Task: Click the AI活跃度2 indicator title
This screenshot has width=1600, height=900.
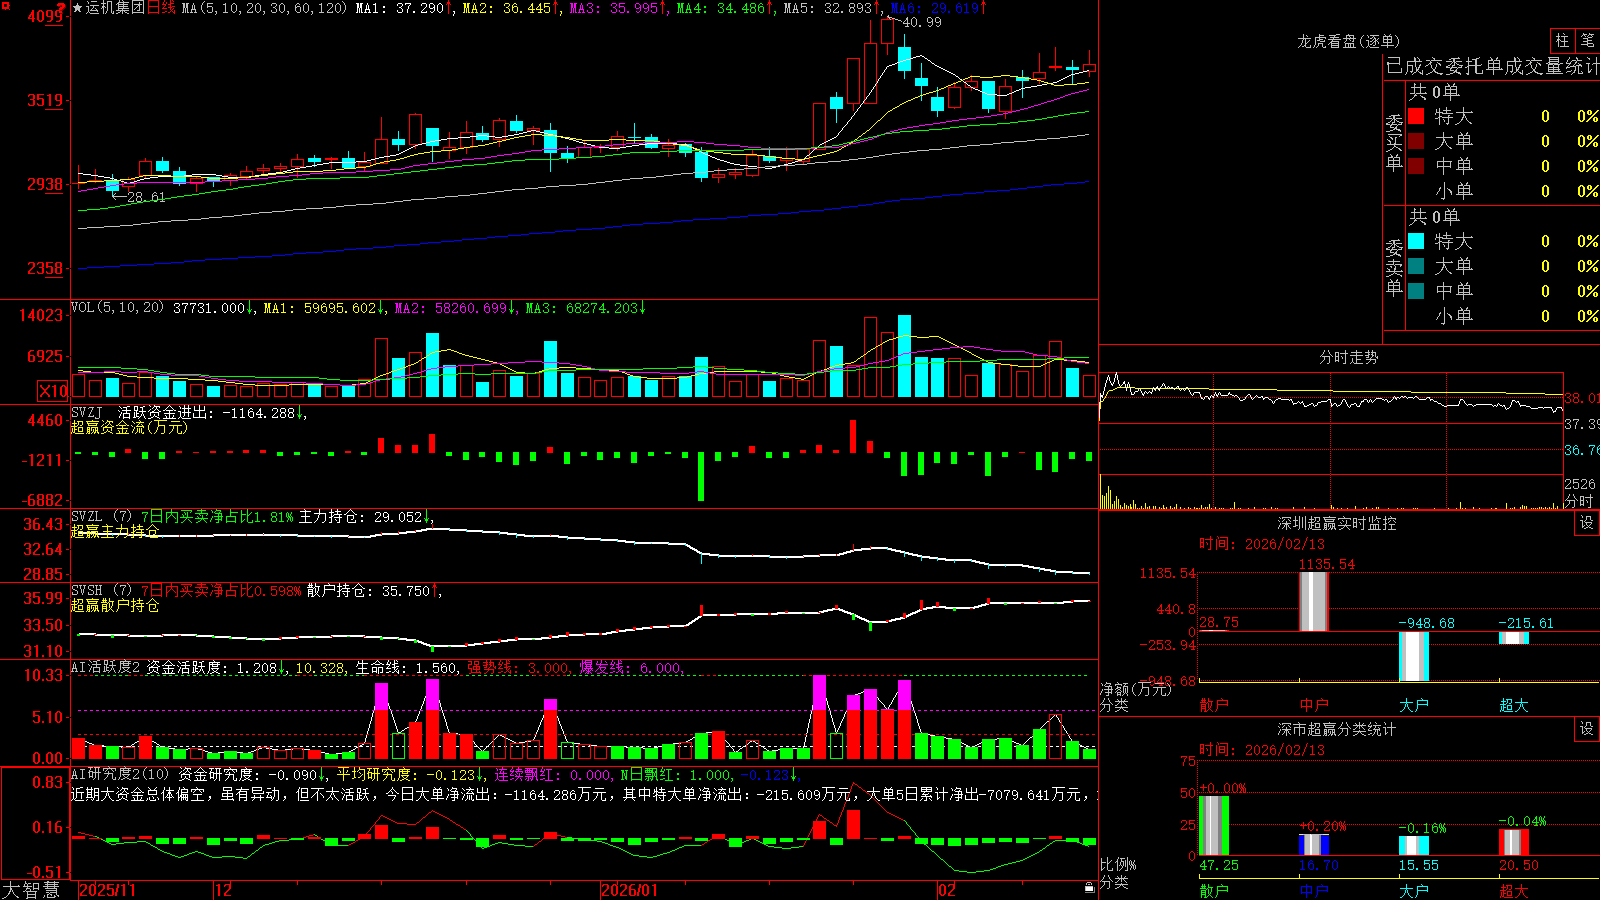Action: (x=106, y=668)
